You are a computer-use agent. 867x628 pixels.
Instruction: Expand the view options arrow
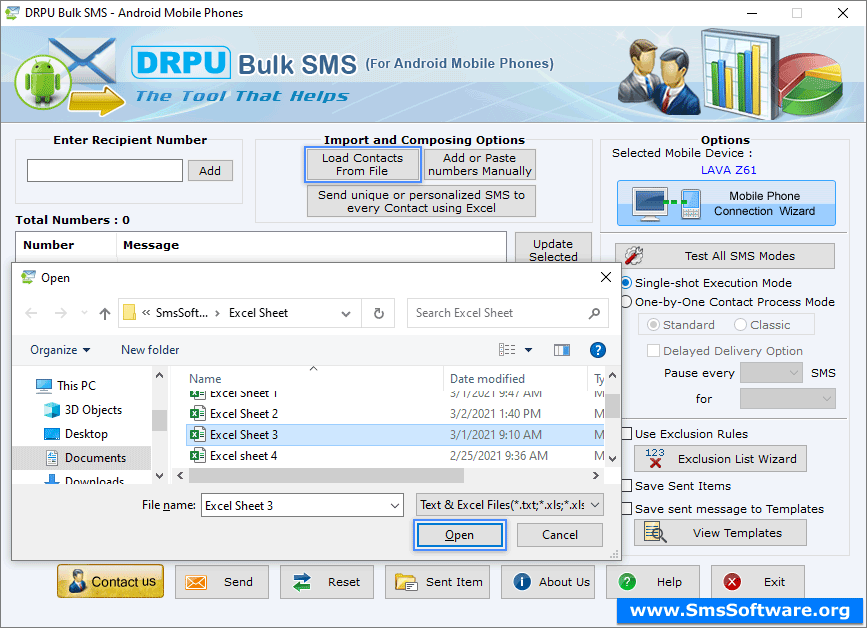(529, 350)
